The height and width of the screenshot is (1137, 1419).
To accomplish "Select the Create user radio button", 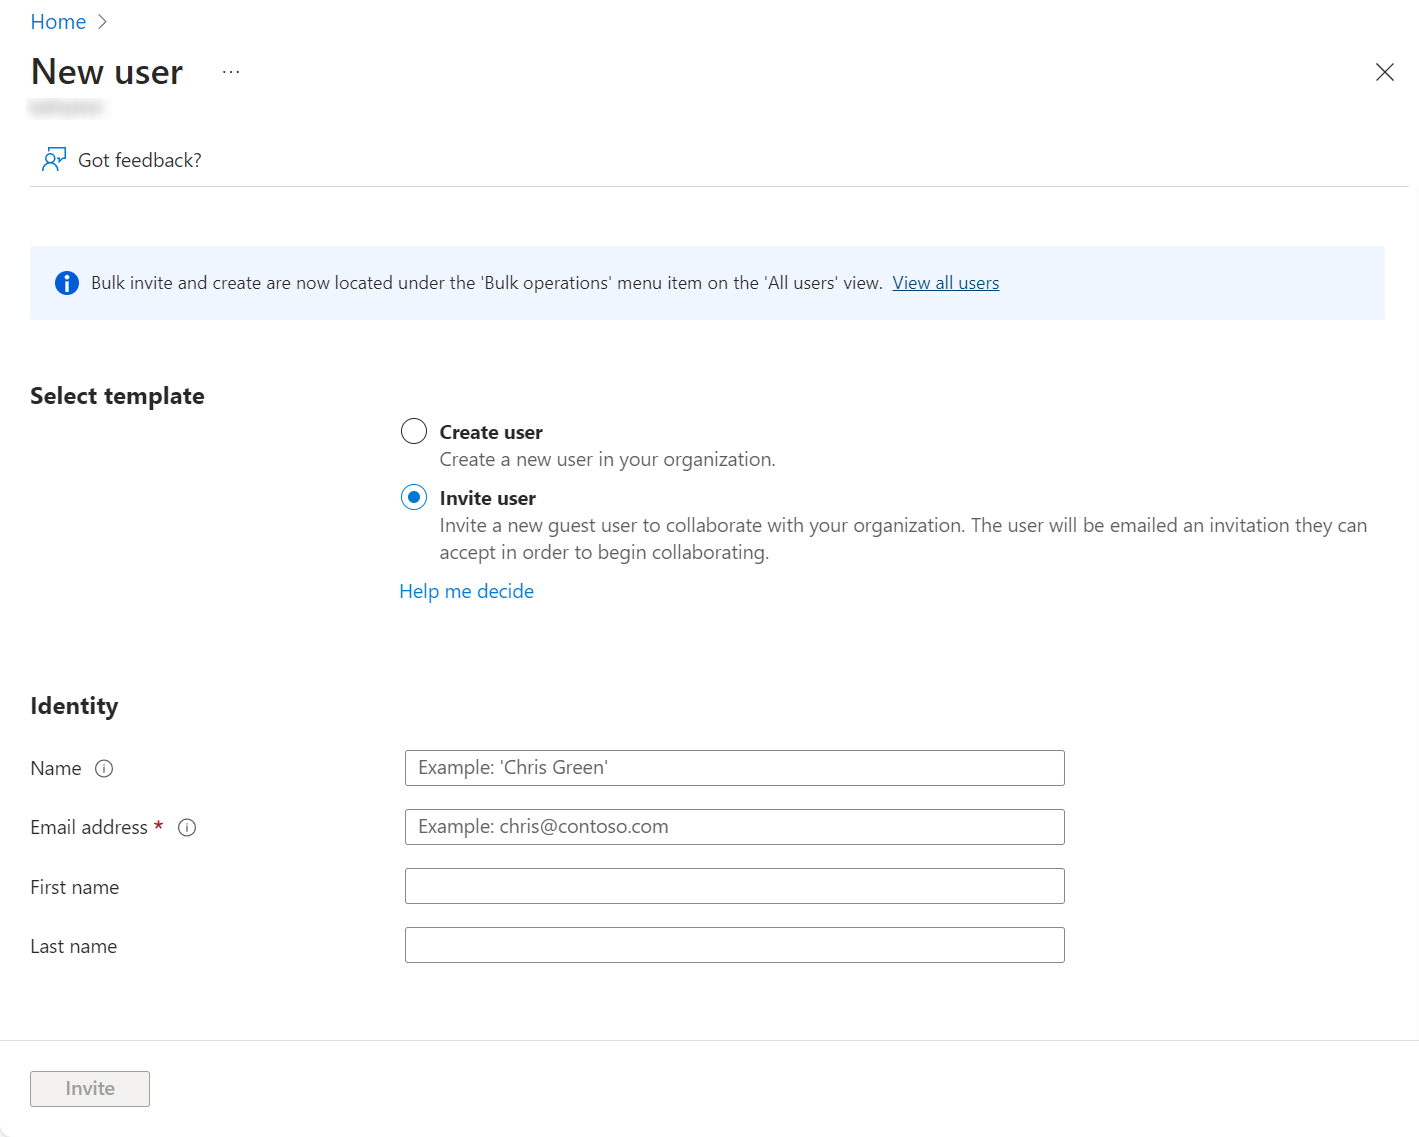I will pos(414,431).
